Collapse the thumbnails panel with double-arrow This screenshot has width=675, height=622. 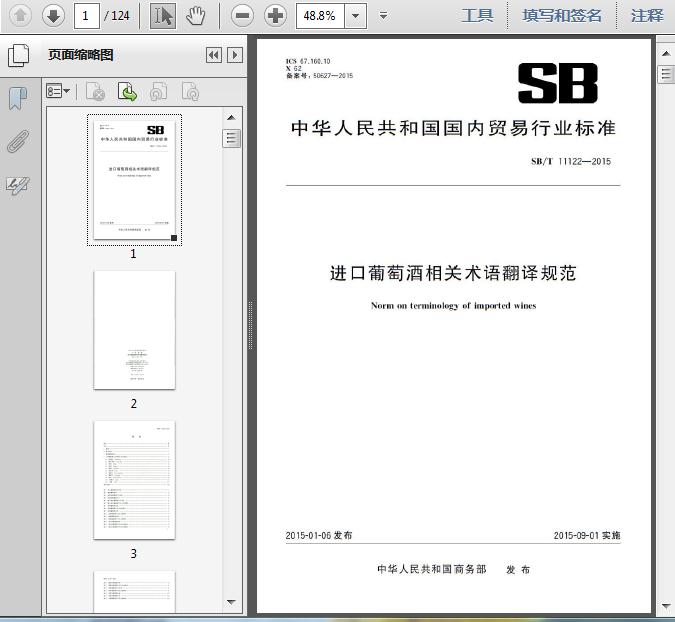(x=214, y=55)
